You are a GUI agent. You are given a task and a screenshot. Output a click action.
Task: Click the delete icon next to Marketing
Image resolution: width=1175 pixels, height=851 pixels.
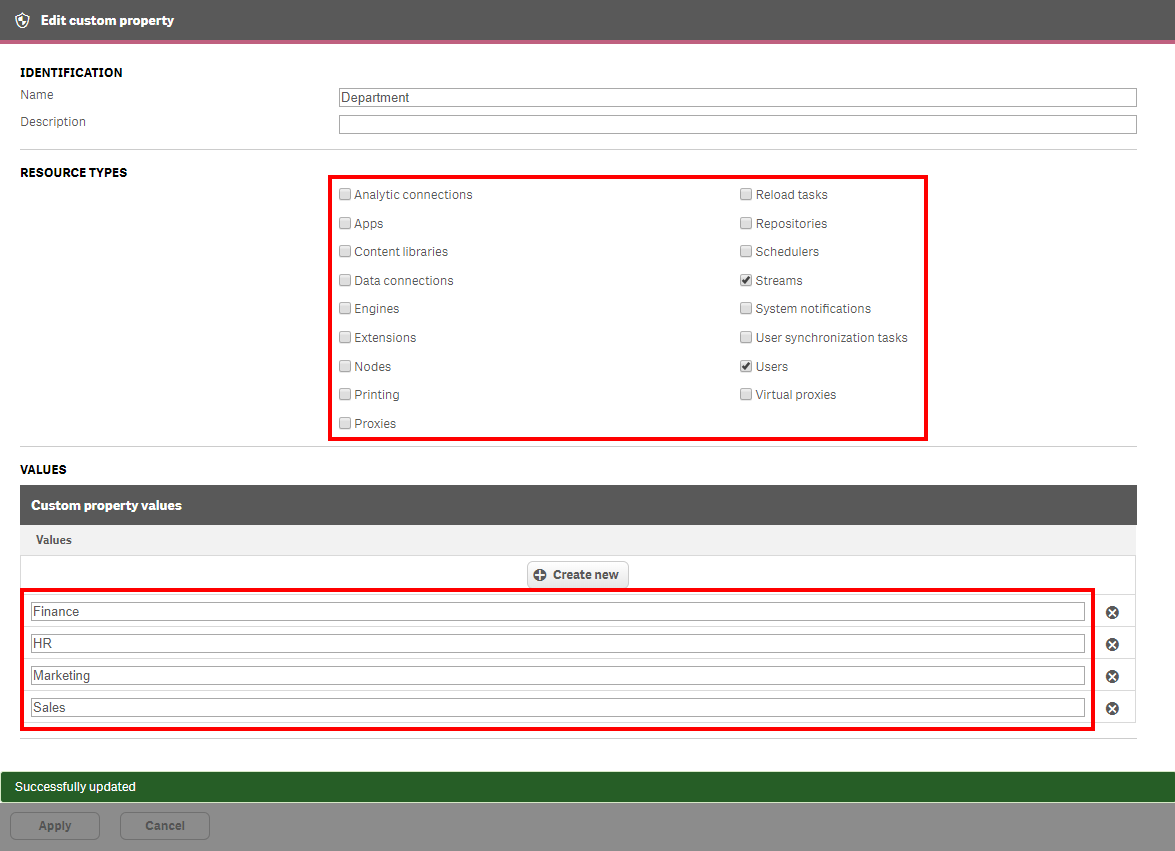(1112, 675)
